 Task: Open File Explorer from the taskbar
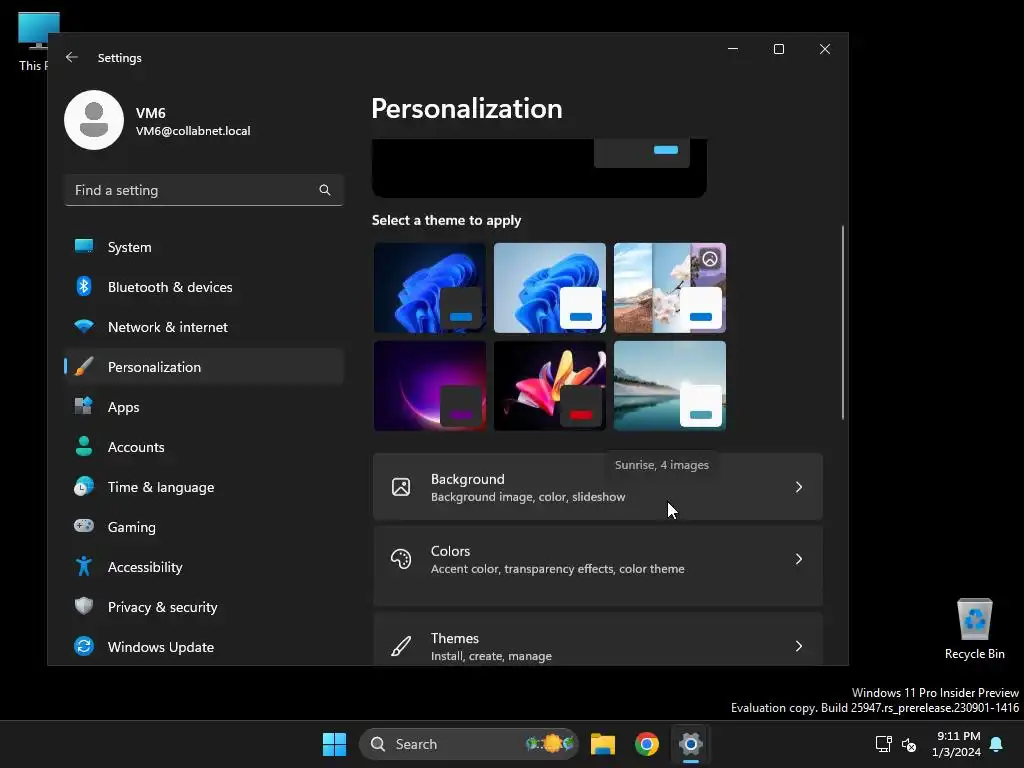coord(603,744)
